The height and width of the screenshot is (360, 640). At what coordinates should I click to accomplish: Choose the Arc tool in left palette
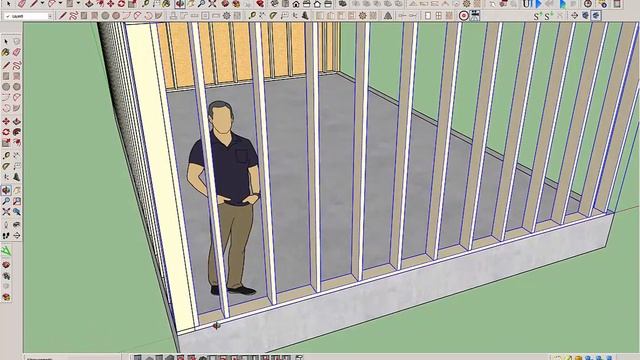coord(6,97)
